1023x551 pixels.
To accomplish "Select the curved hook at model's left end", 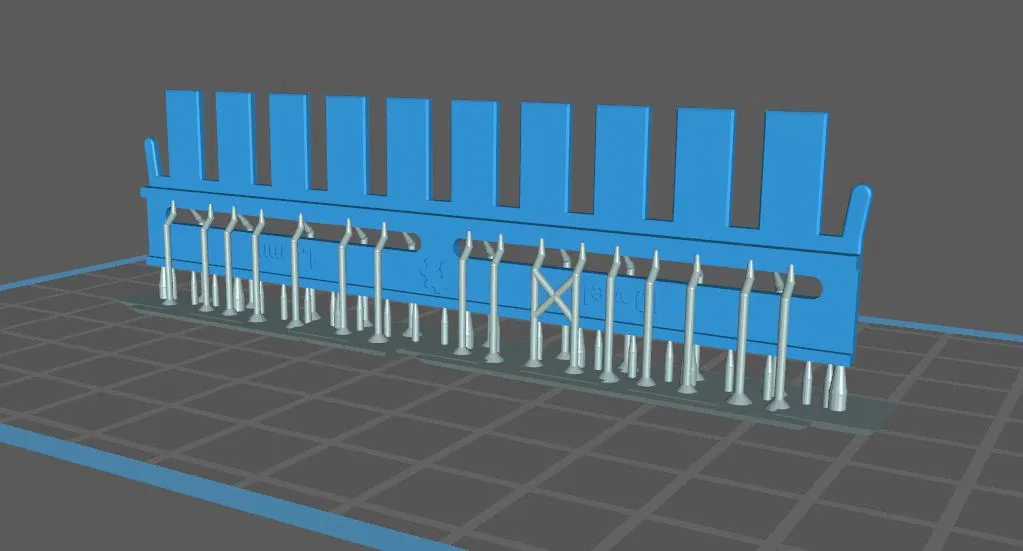I will point(152,157).
